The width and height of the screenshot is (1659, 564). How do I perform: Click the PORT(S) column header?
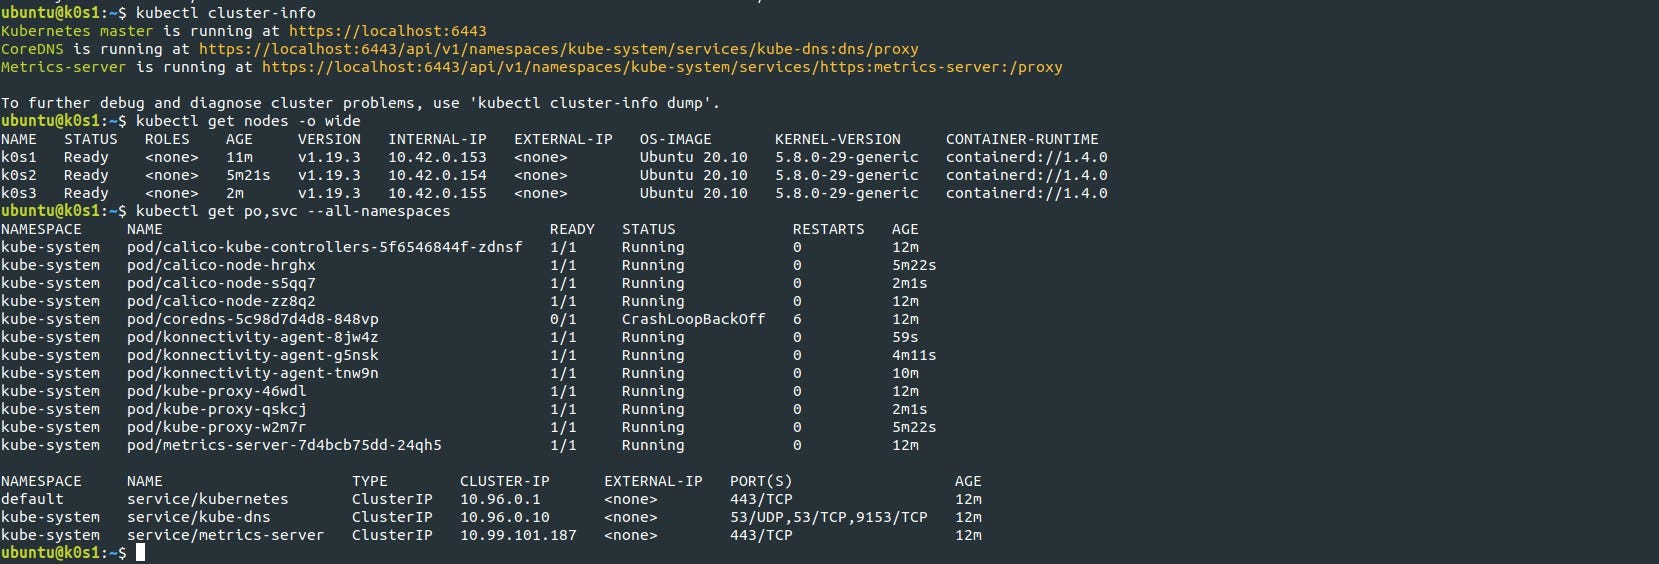pos(761,481)
